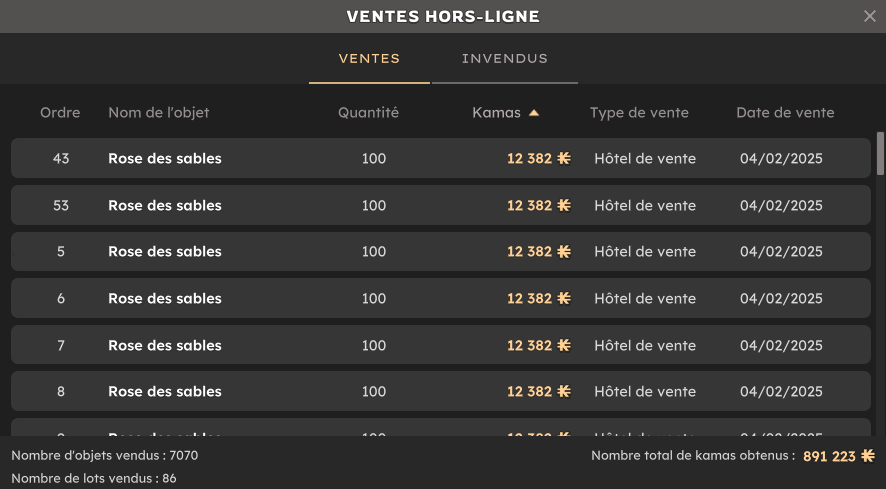Sort by Nom de l'objet column header
This screenshot has width=886, height=489.
tap(158, 113)
